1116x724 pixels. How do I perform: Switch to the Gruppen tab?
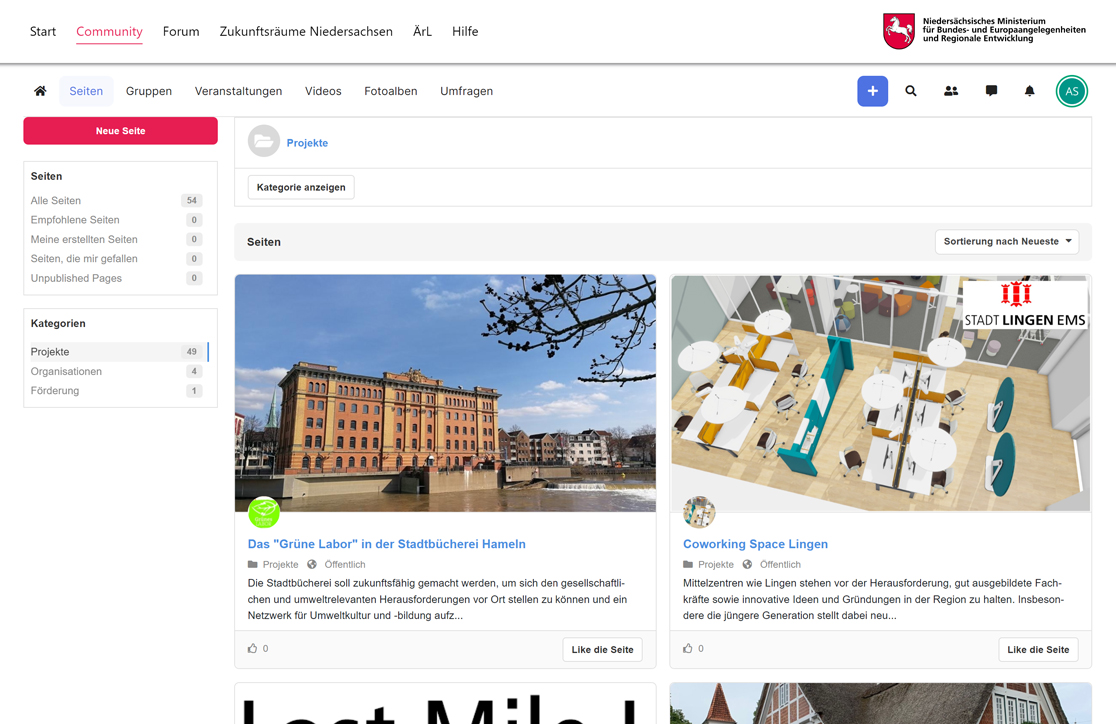pyautogui.click(x=149, y=91)
